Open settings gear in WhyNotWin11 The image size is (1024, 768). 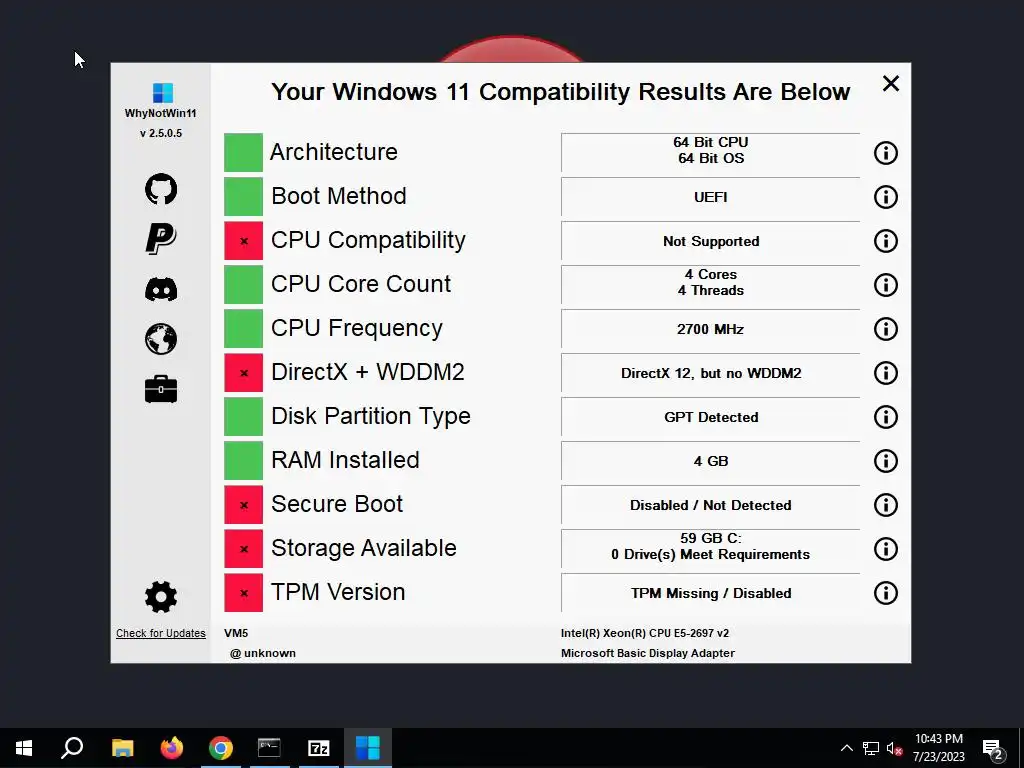tap(161, 596)
